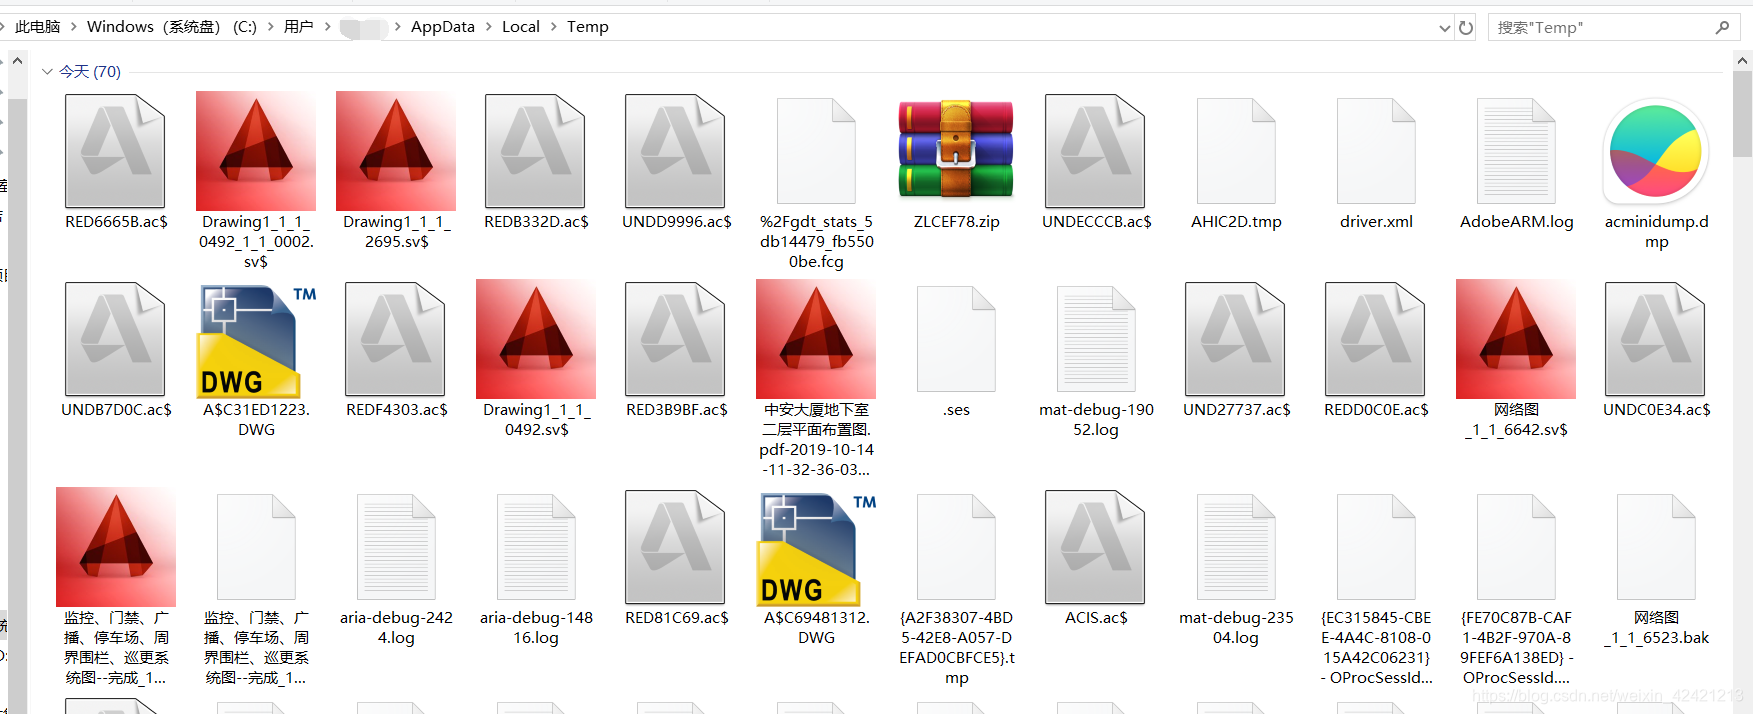Refresh the Temp folder view
The height and width of the screenshot is (714, 1753).
(1466, 28)
